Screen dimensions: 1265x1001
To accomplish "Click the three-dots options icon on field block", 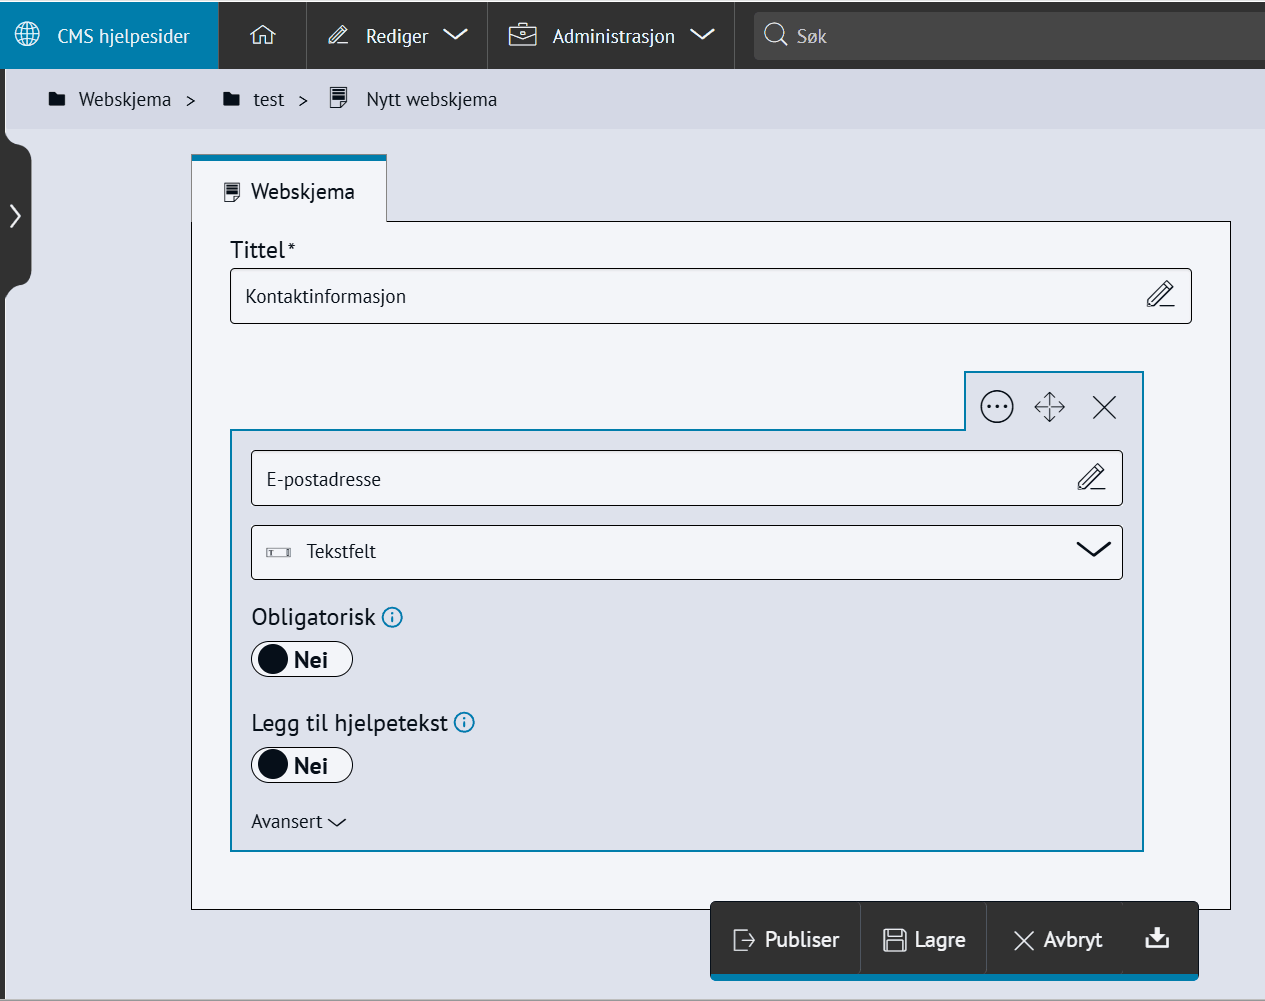I will 996,407.
